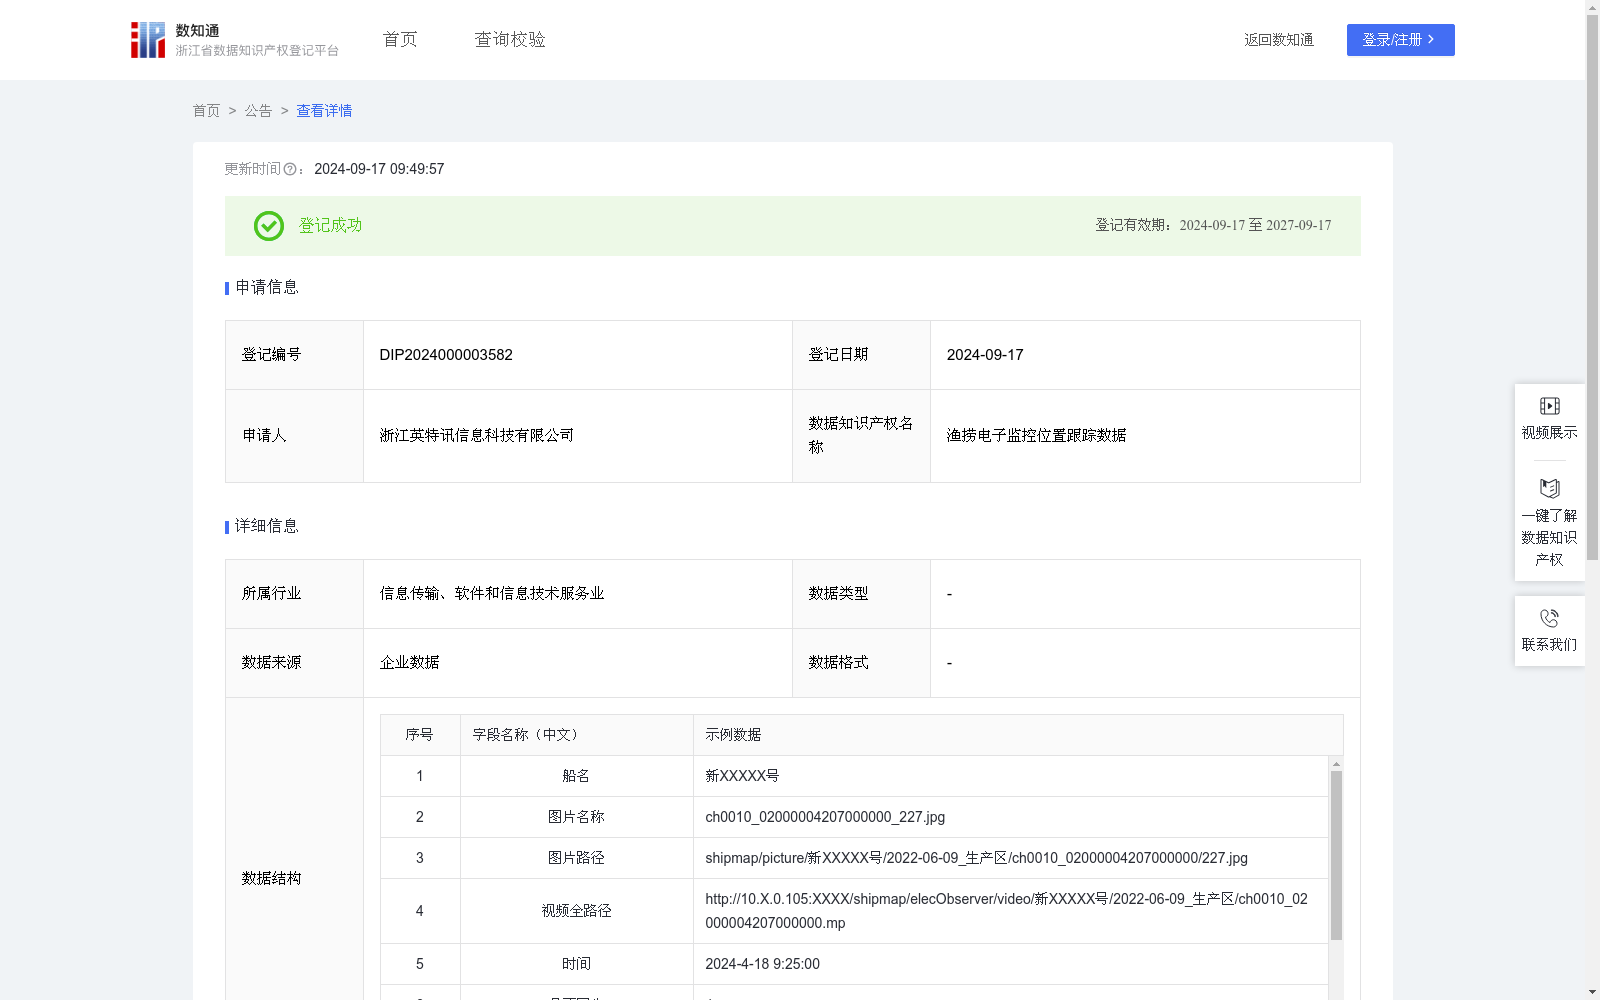Viewport: 1600px width, 1000px height.
Task: Click the table scrollbar up arrow
Action: tap(1336, 764)
